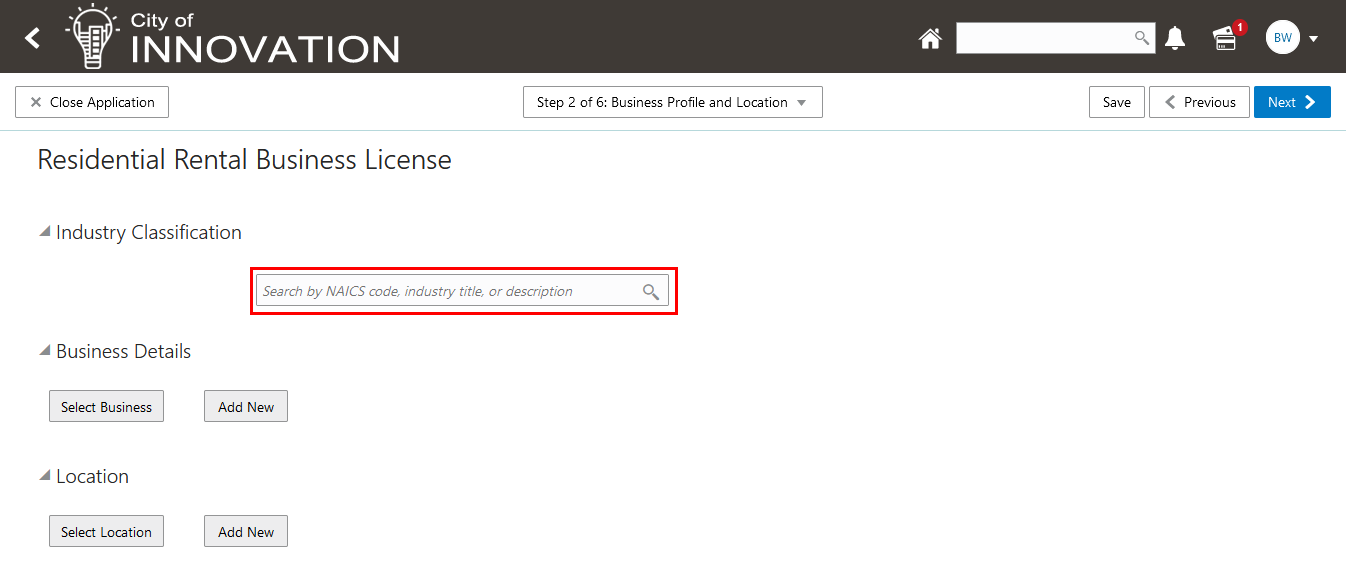Save the application
This screenshot has height=575, width=1346.
(1116, 102)
